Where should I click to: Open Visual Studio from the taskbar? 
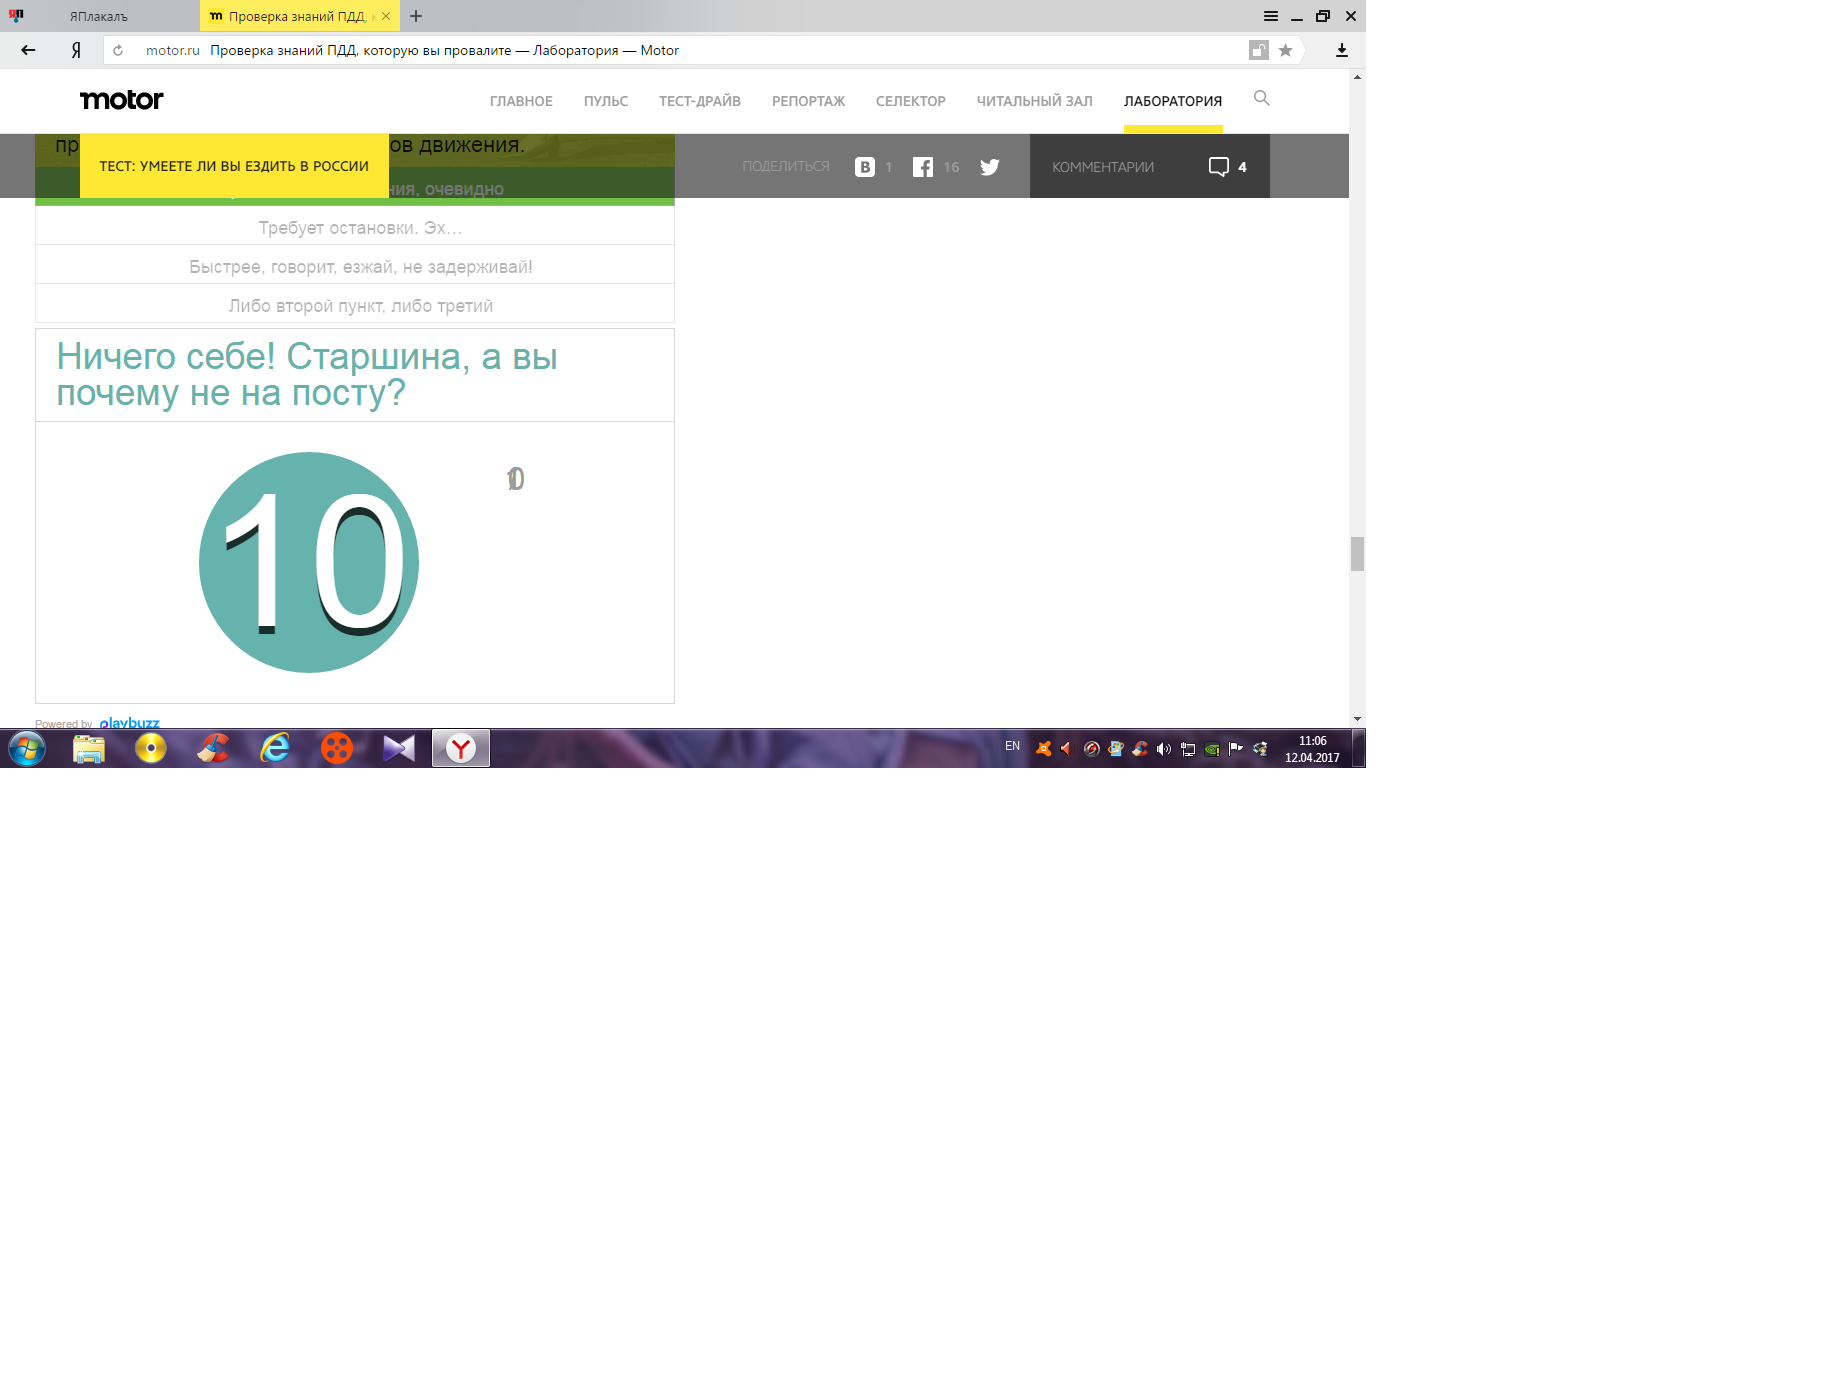(399, 748)
